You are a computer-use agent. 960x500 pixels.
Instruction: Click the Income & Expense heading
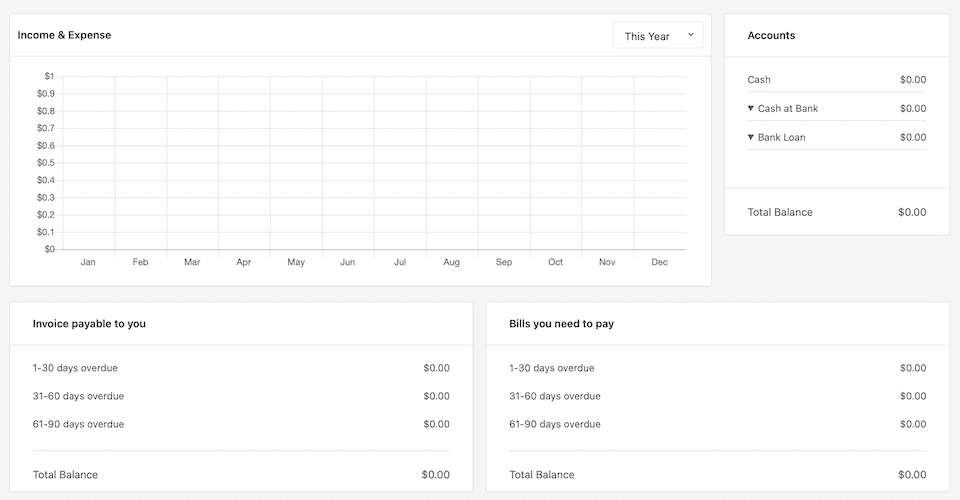pos(64,35)
